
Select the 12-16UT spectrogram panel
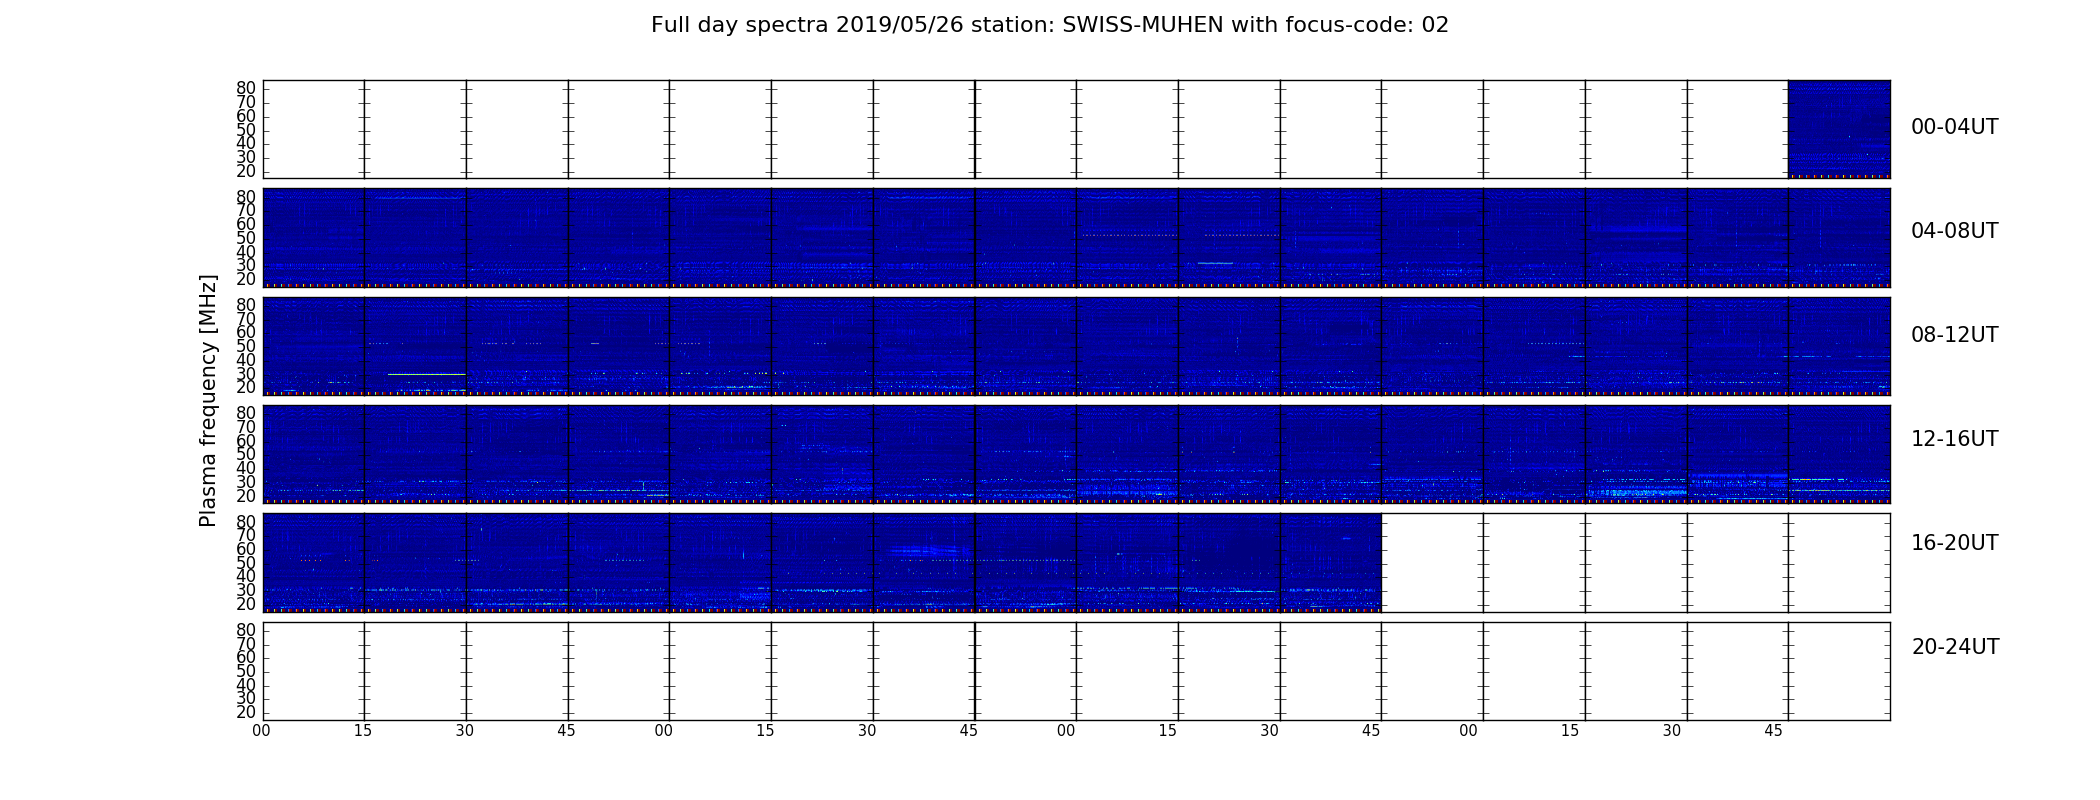pos(1076,454)
